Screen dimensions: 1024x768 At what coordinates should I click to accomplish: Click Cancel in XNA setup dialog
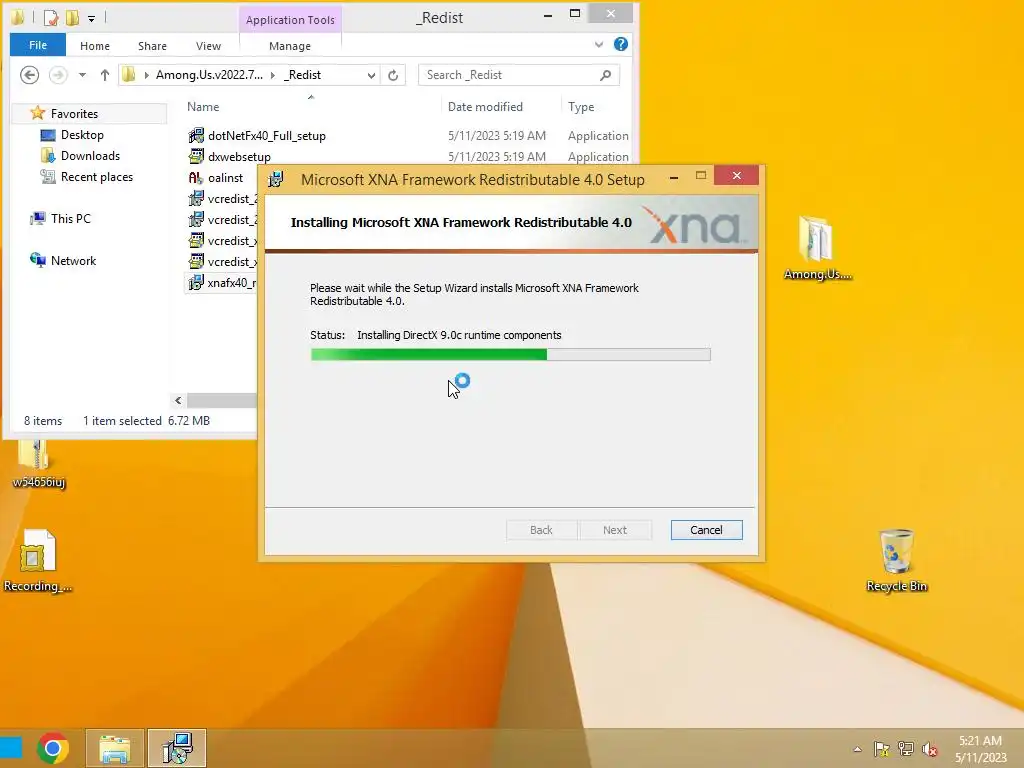(x=706, y=530)
